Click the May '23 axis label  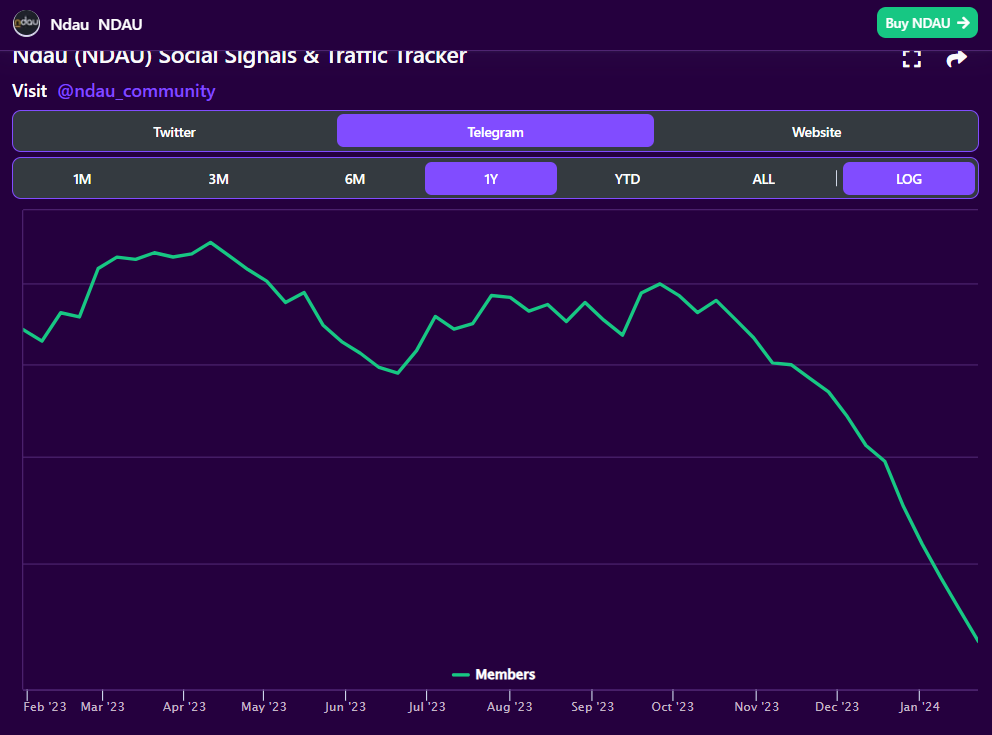pyautogui.click(x=264, y=707)
